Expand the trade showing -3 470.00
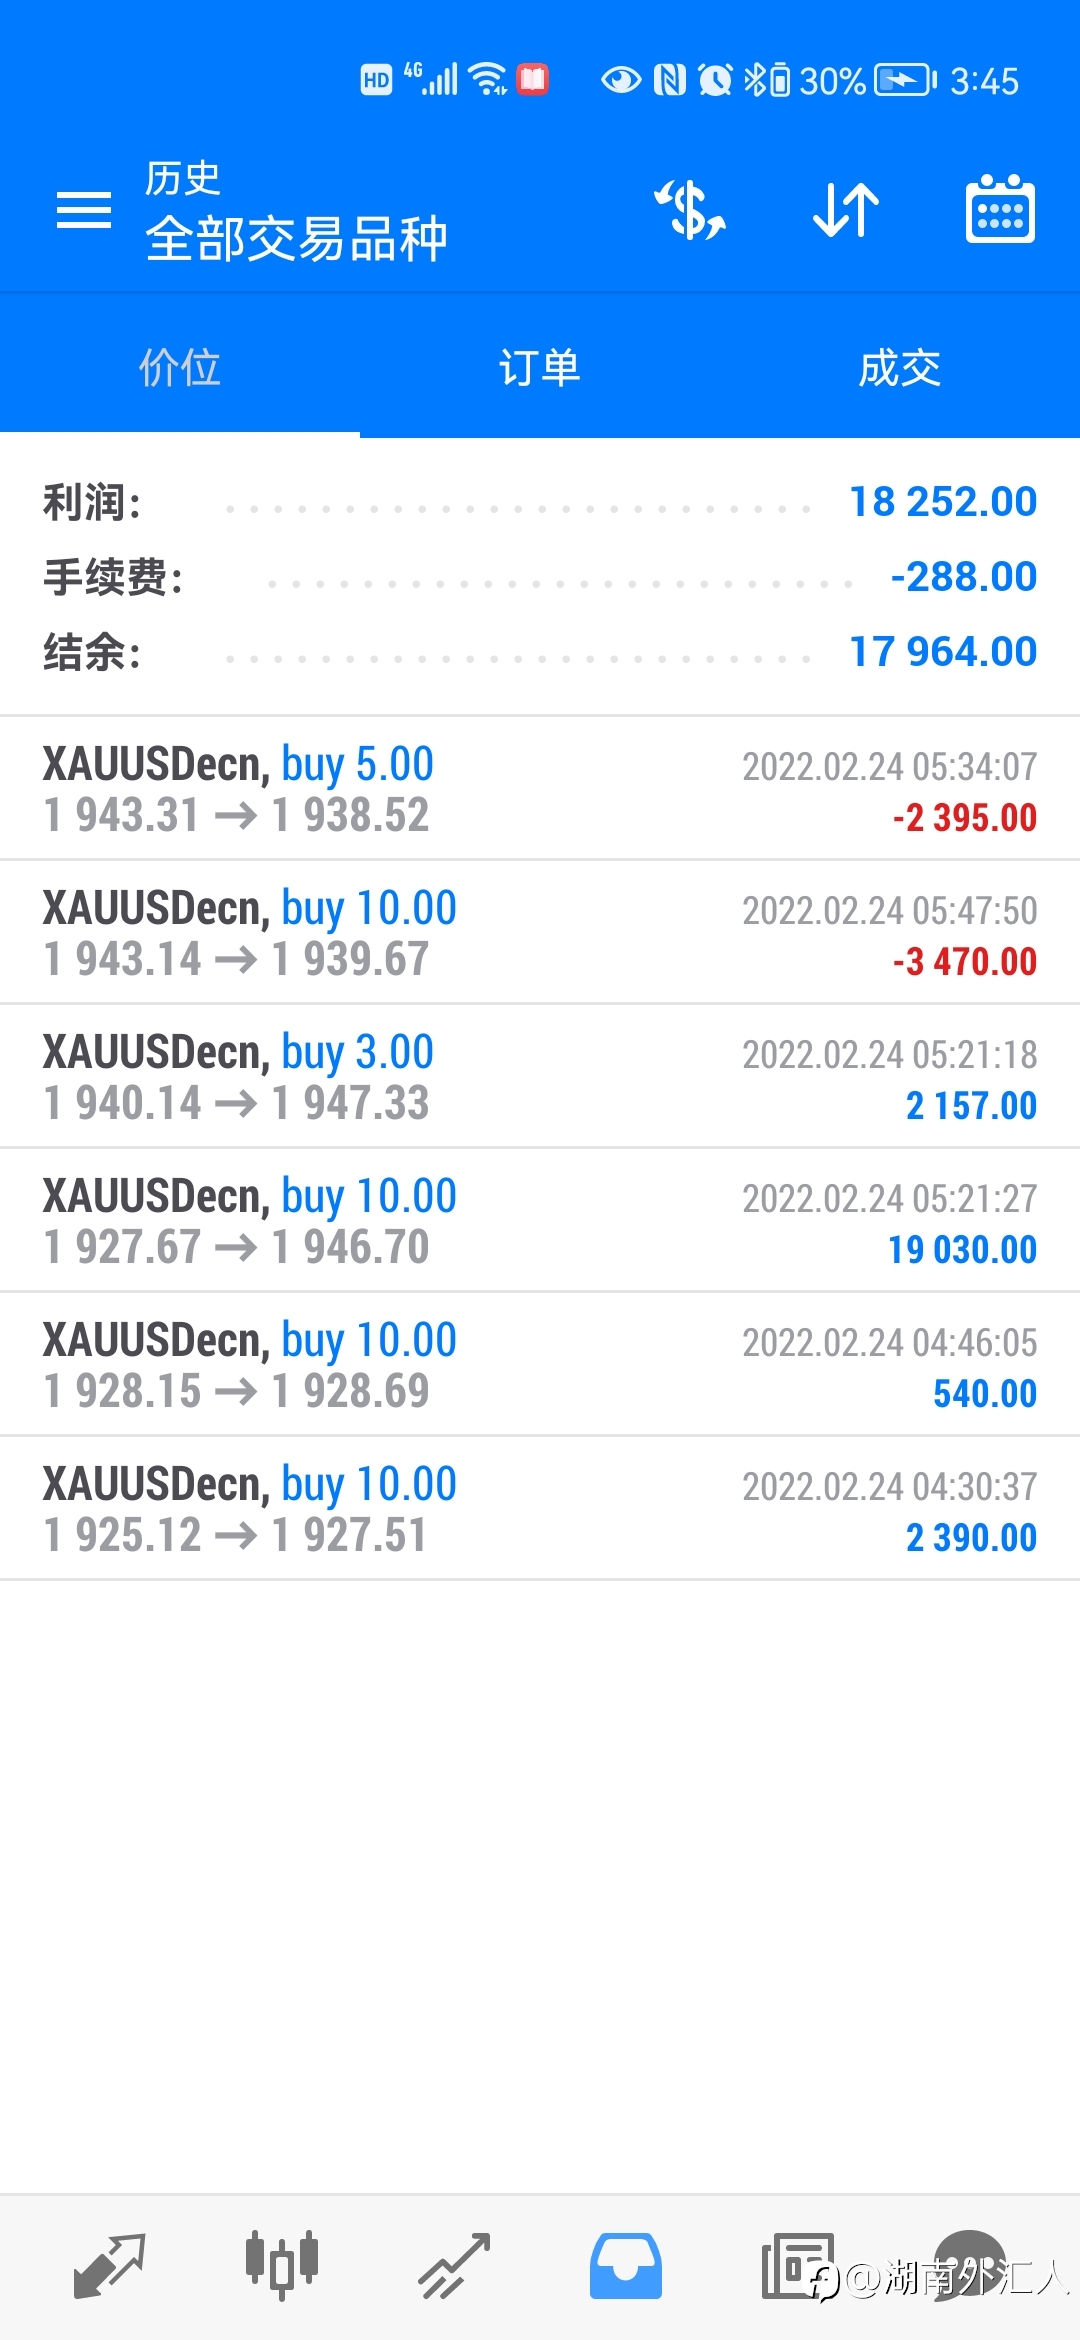1080x2340 pixels. [x=540, y=933]
